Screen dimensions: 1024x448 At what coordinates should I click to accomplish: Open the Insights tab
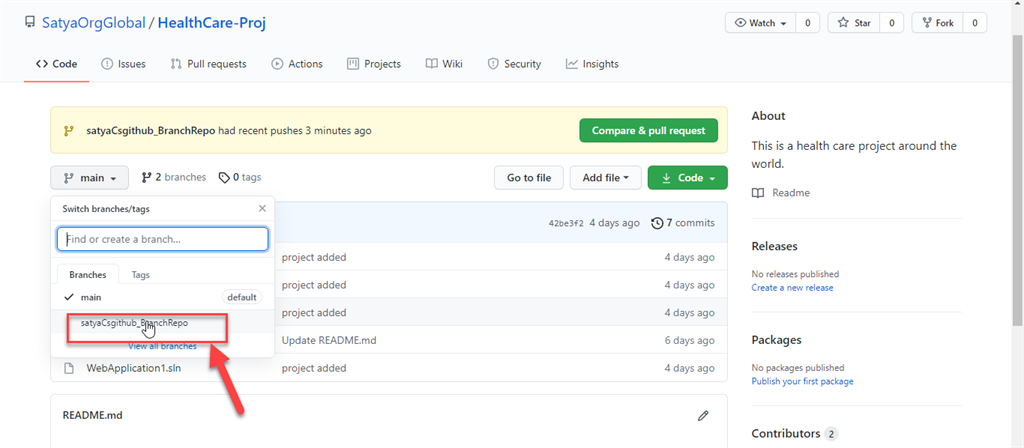coord(592,64)
